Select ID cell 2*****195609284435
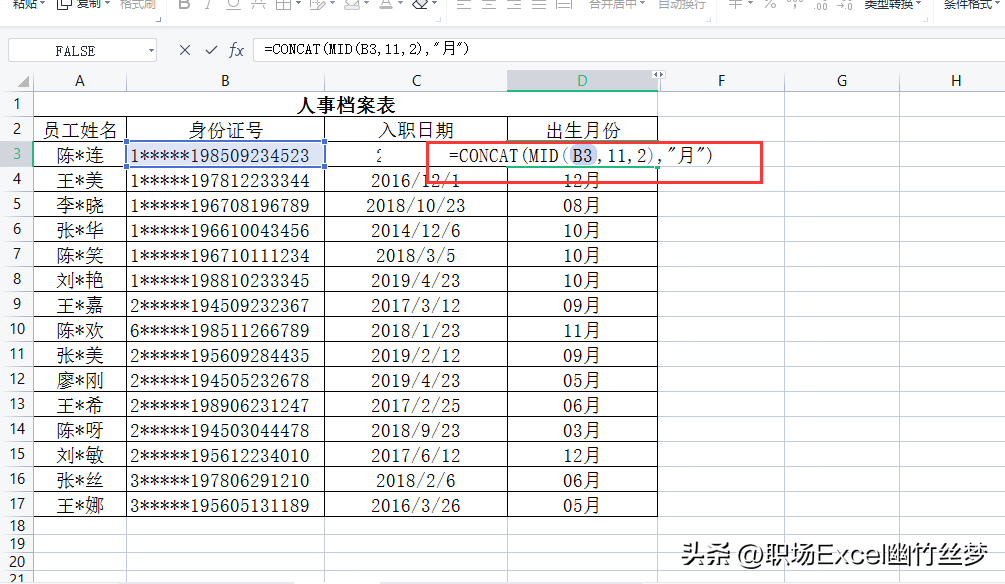This screenshot has height=584, width=1005. pyautogui.click(x=226, y=355)
